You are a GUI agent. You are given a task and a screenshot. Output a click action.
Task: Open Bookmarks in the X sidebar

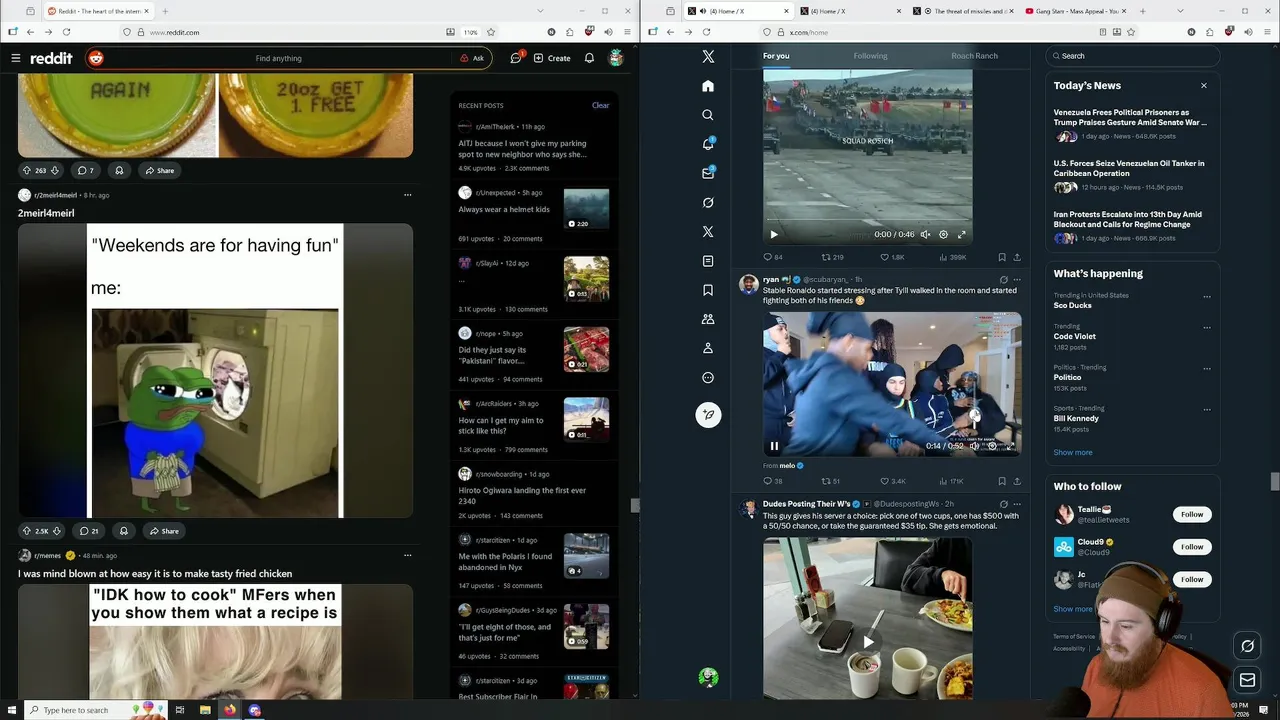tap(708, 290)
